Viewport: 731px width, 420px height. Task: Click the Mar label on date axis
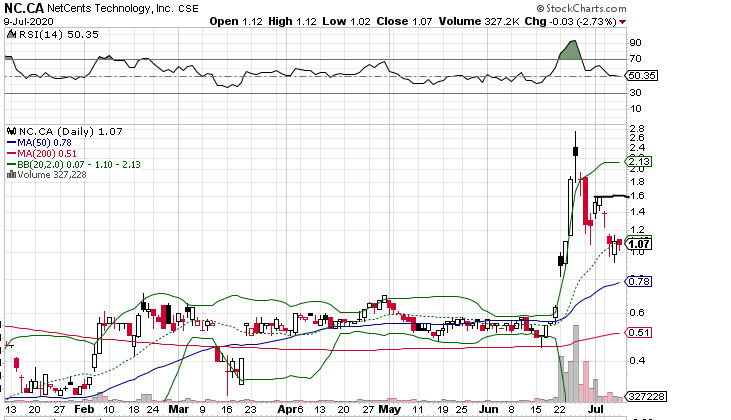179,409
